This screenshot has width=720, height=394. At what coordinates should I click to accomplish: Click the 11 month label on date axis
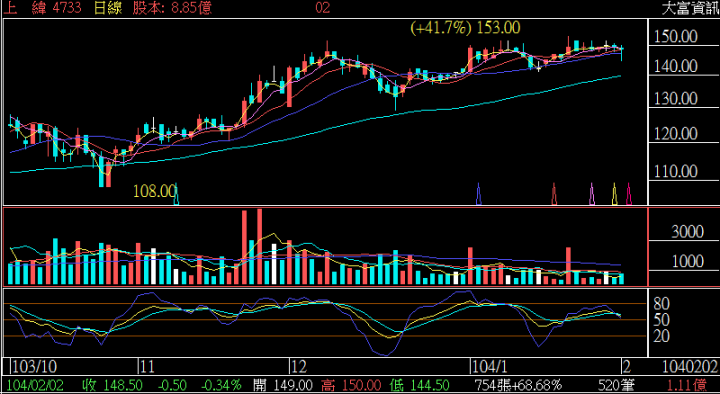click(147, 366)
